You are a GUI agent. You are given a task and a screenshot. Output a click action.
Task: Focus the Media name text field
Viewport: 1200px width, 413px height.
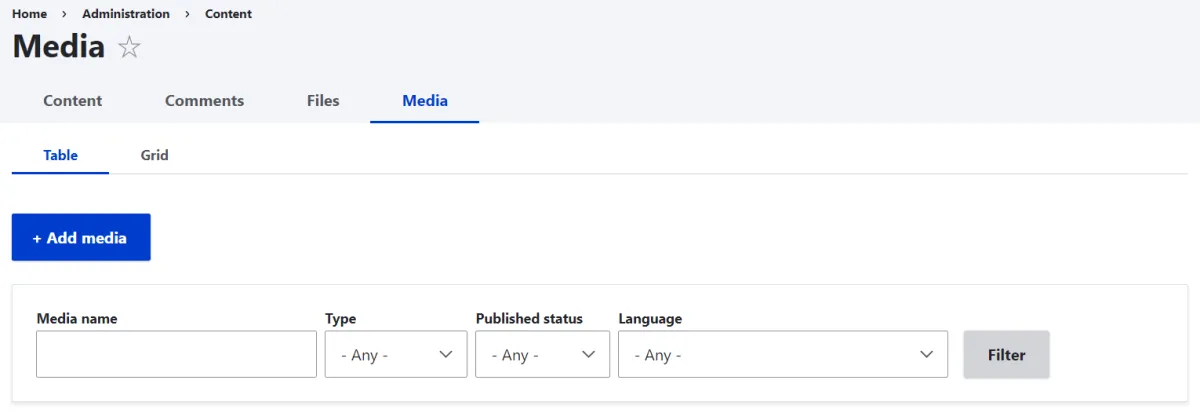[x=176, y=354]
